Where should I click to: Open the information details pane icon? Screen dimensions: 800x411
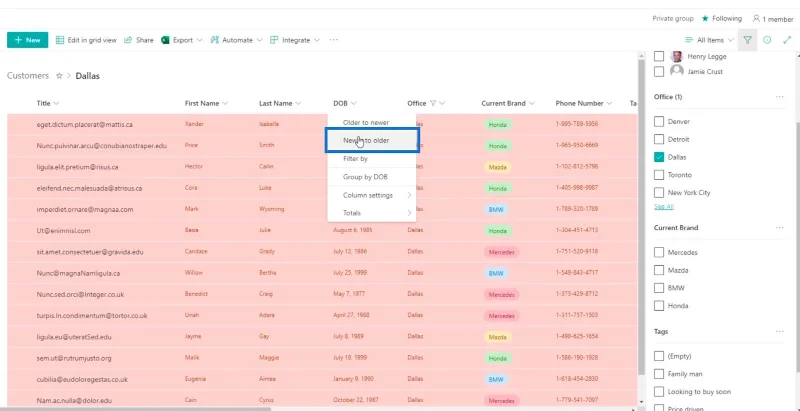[x=767, y=40]
